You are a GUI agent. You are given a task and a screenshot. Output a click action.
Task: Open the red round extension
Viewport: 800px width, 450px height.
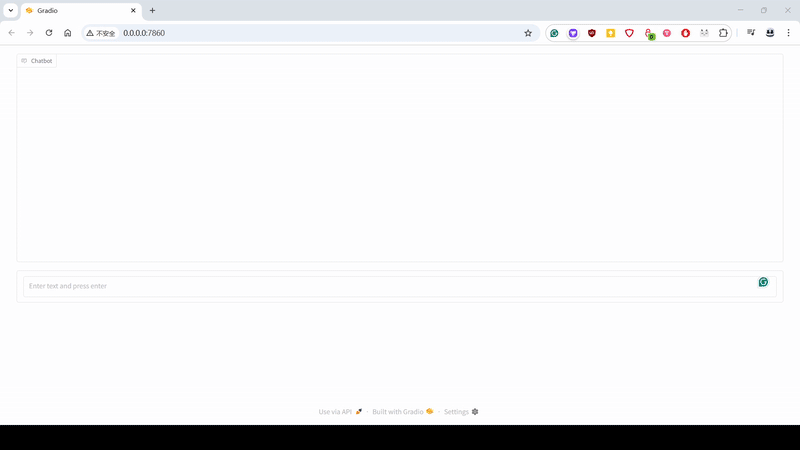[686, 33]
